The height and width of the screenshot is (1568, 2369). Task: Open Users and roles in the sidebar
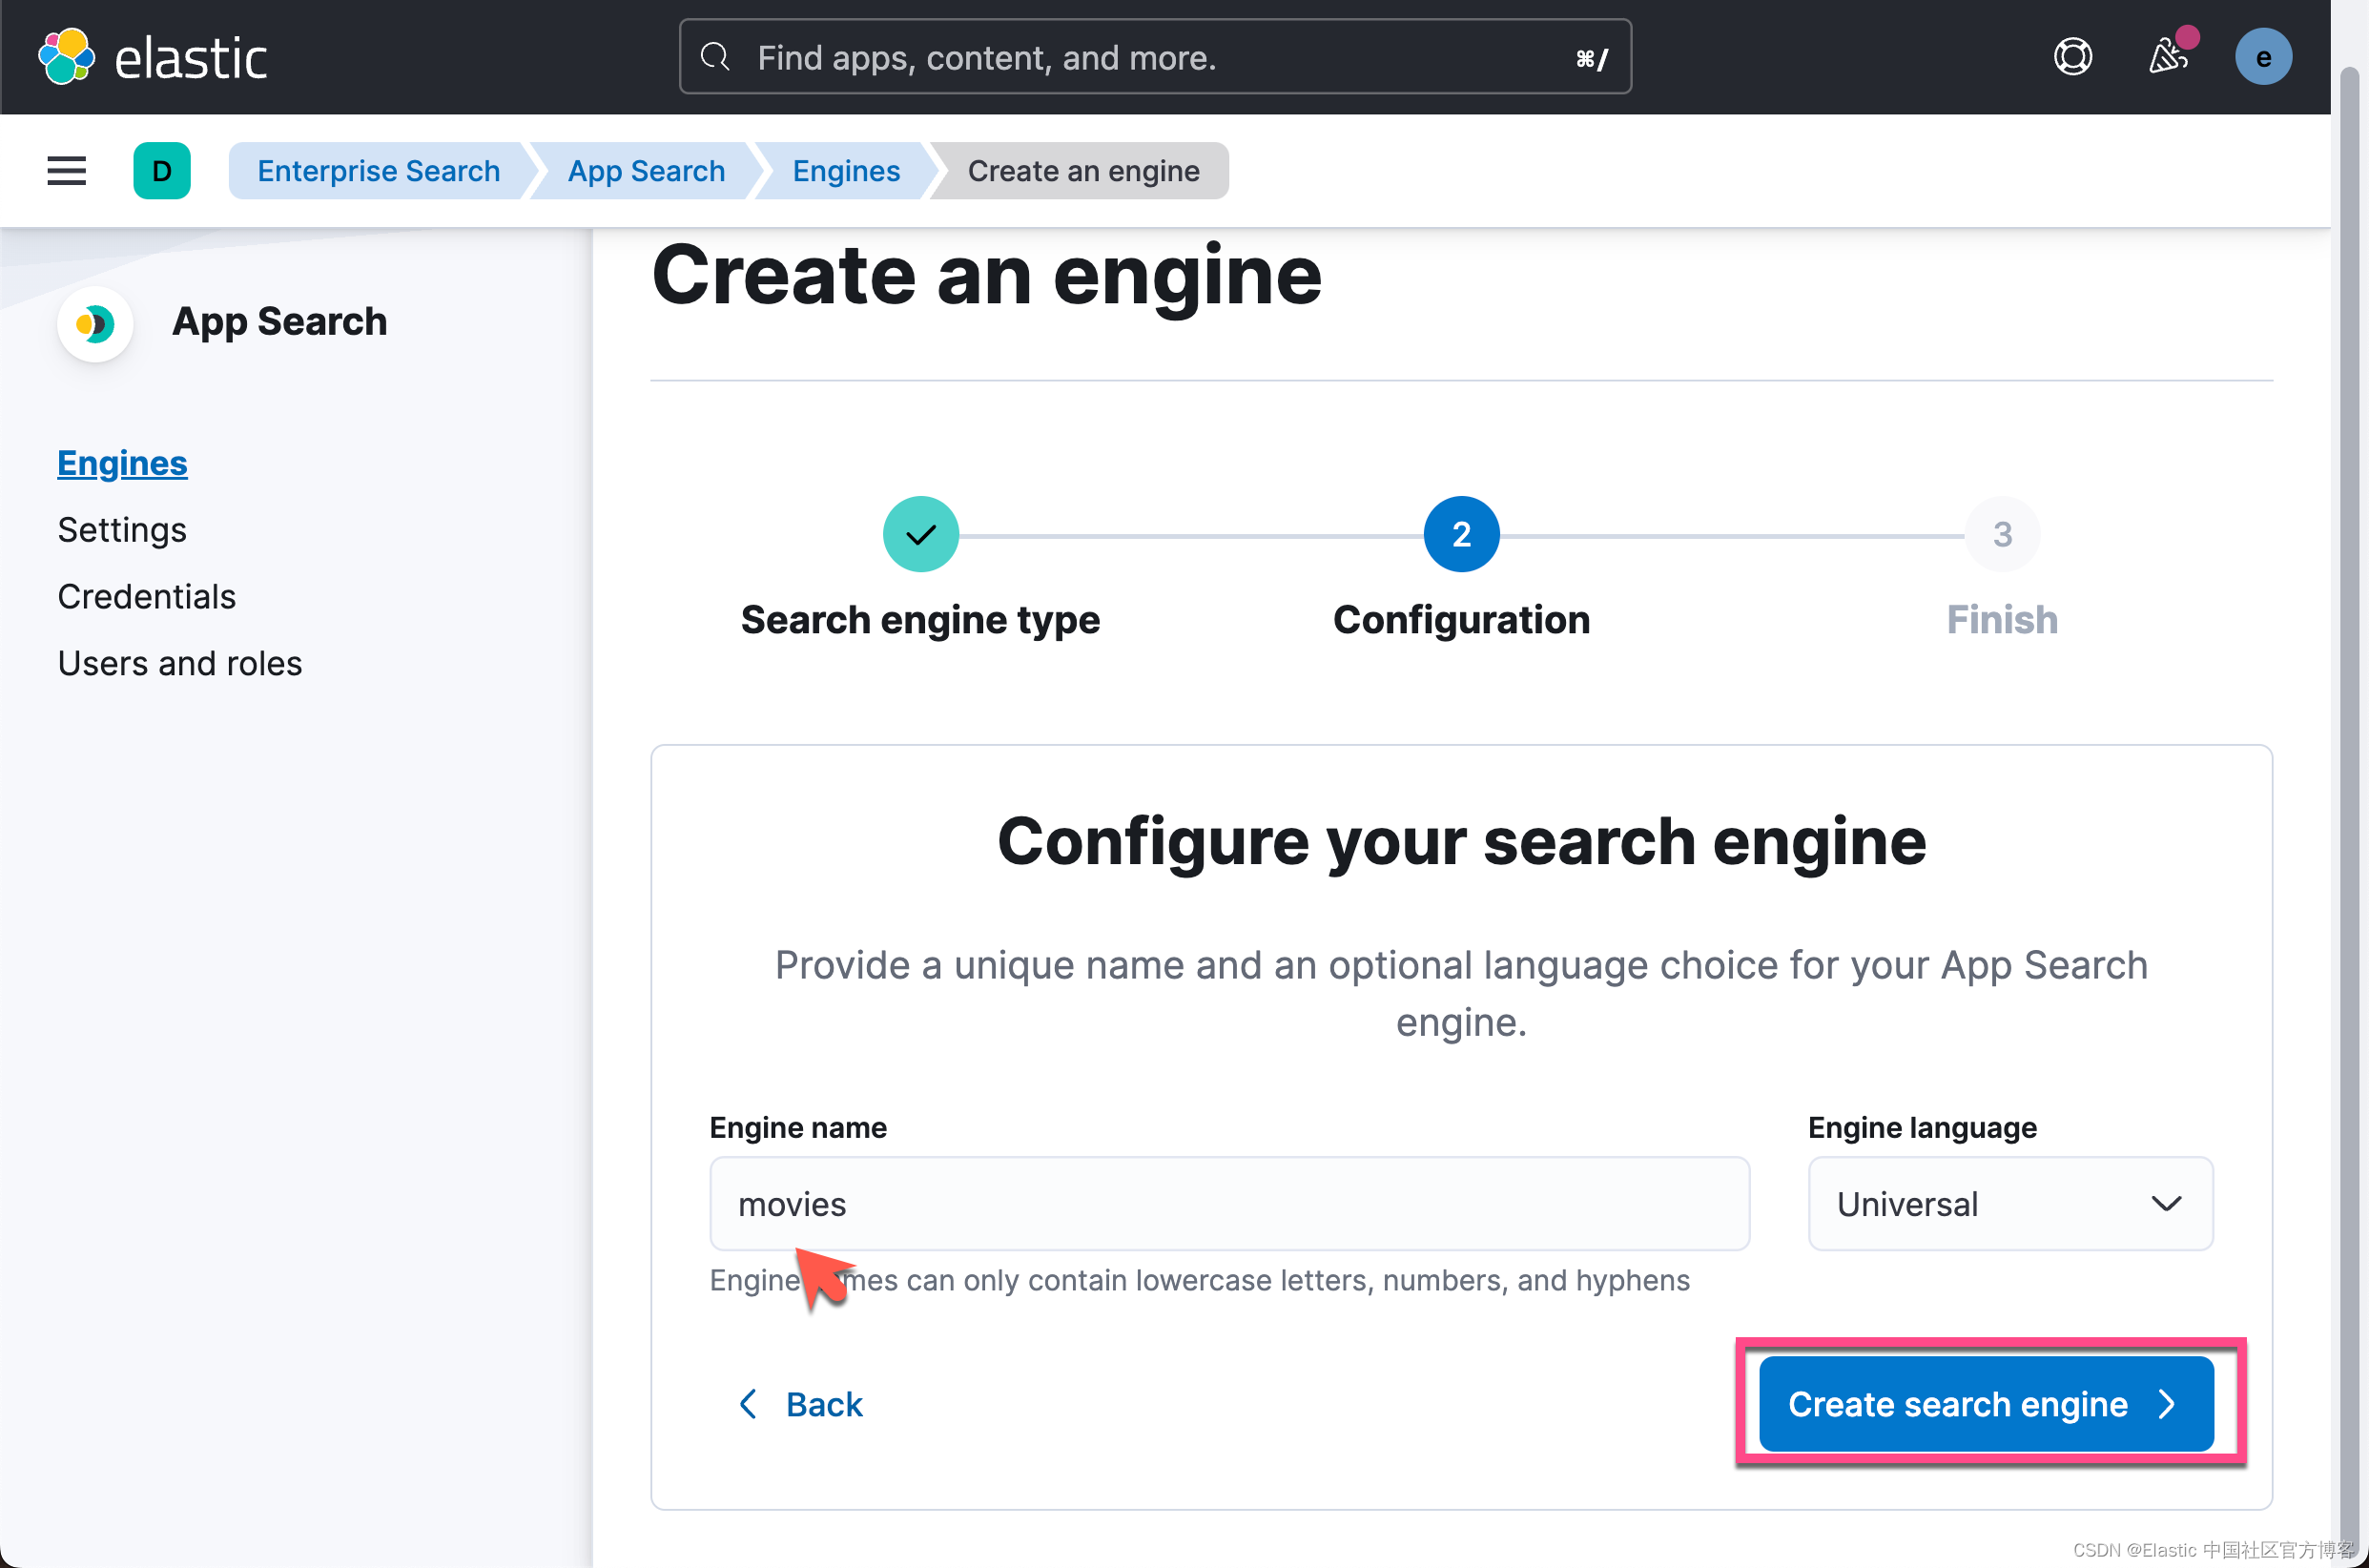click(180, 664)
